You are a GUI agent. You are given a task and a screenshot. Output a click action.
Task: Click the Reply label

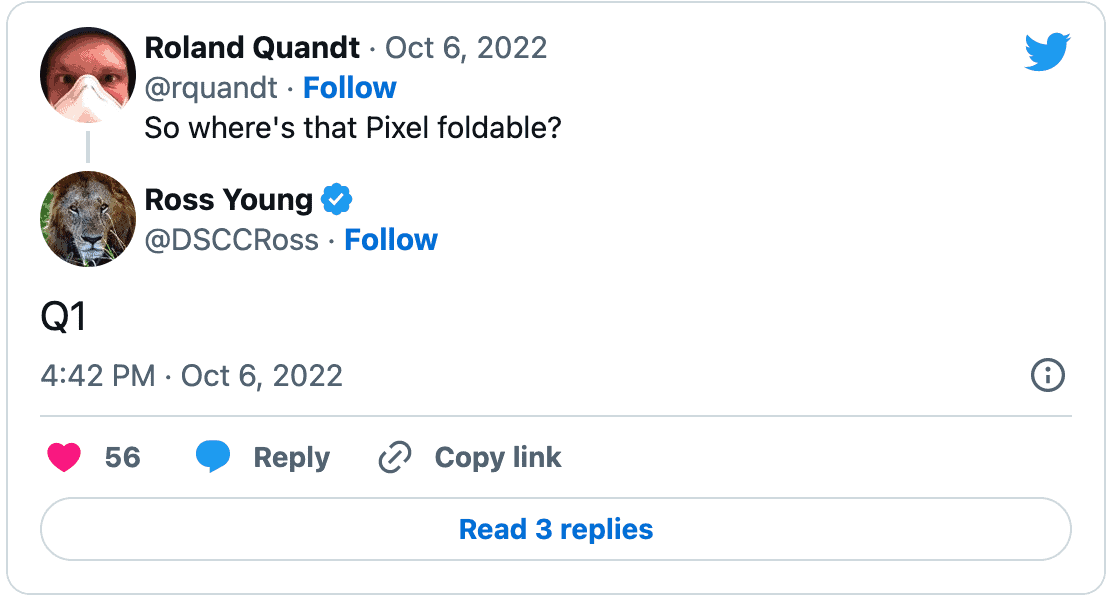point(291,458)
